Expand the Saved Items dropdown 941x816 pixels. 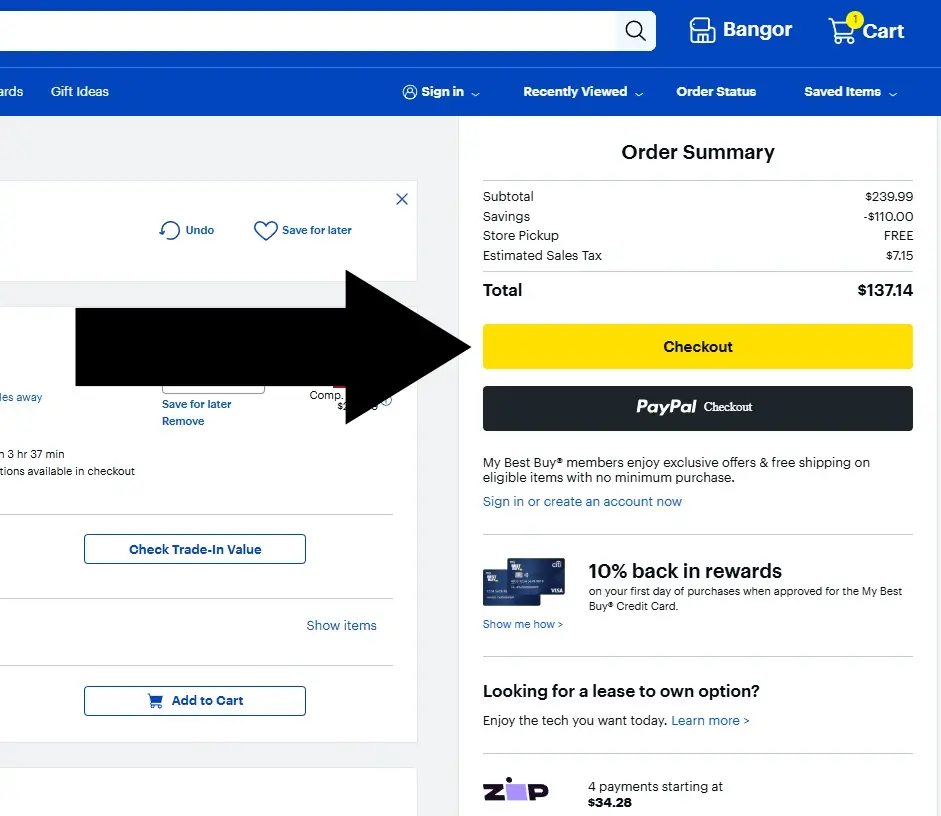pyautogui.click(x=893, y=94)
